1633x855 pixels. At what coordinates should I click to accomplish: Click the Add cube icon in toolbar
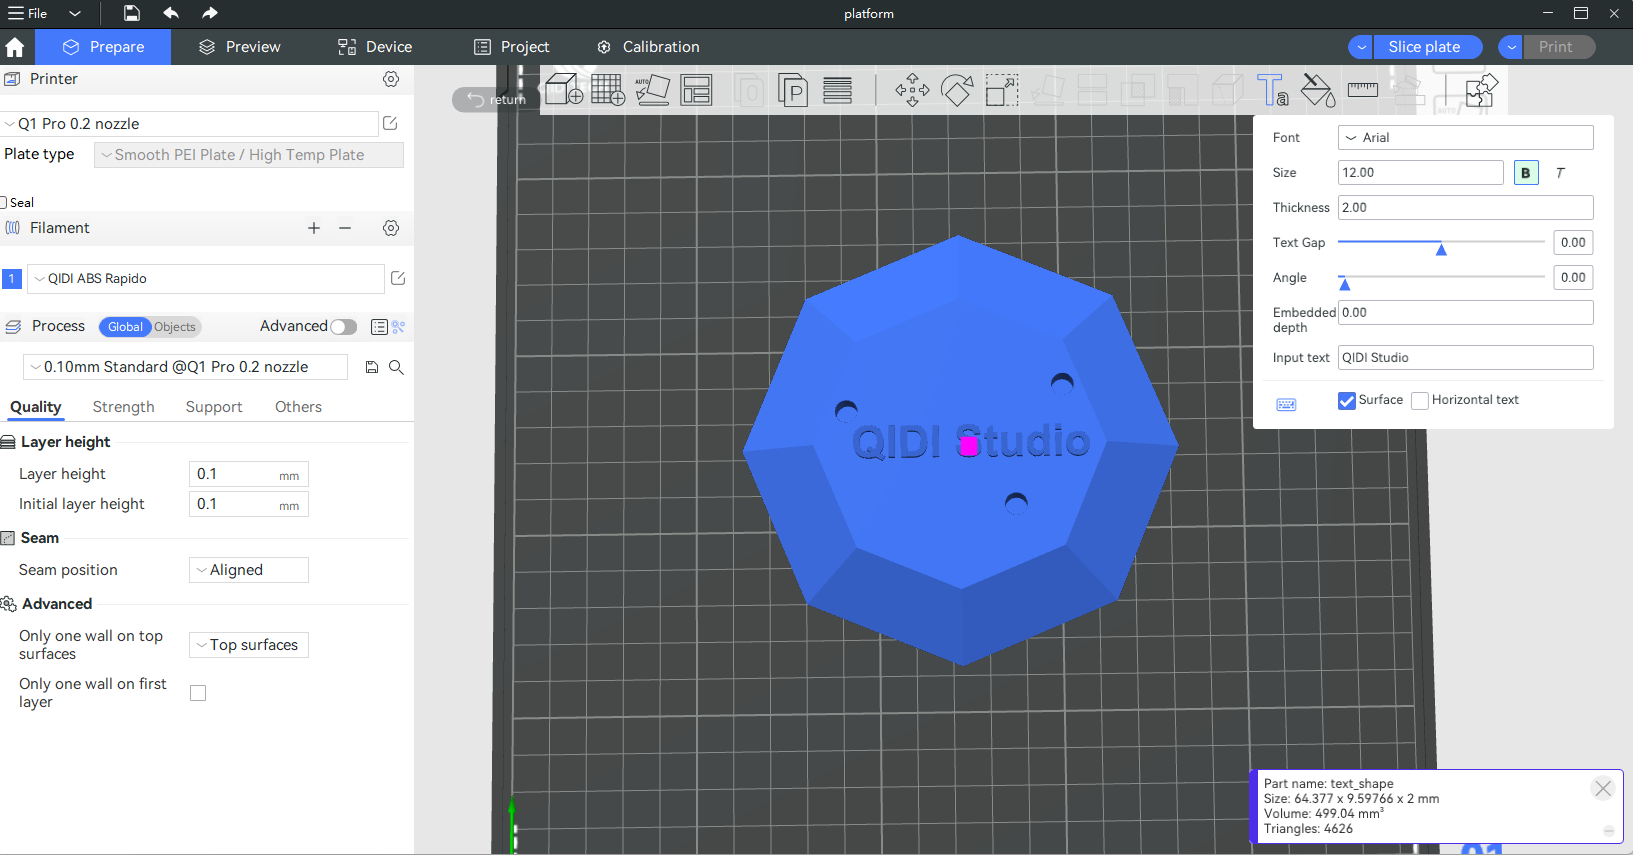coord(564,90)
